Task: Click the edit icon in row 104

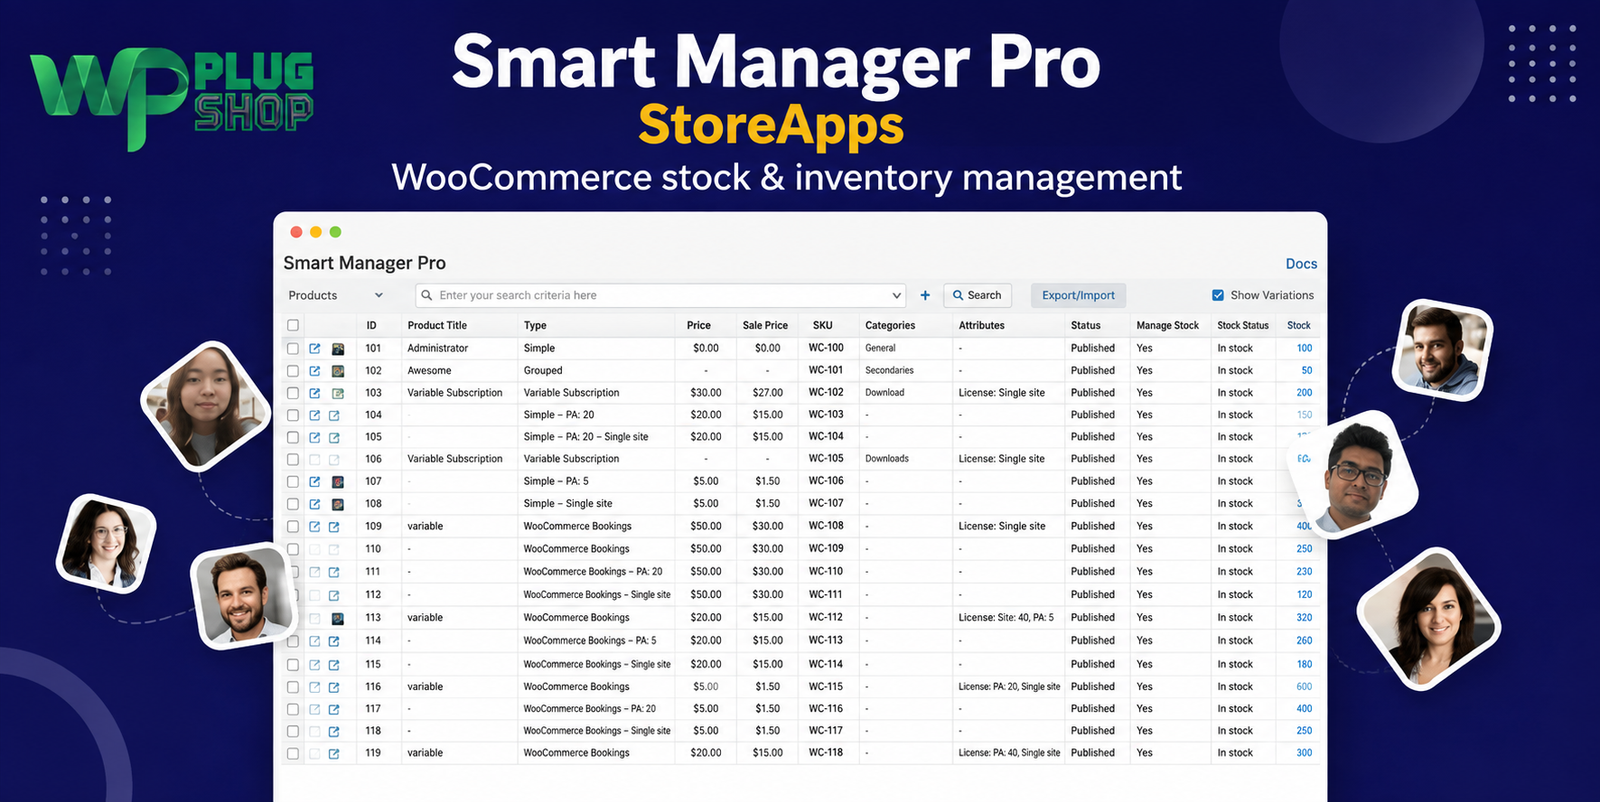Action: pyautogui.click(x=315, y=415)
